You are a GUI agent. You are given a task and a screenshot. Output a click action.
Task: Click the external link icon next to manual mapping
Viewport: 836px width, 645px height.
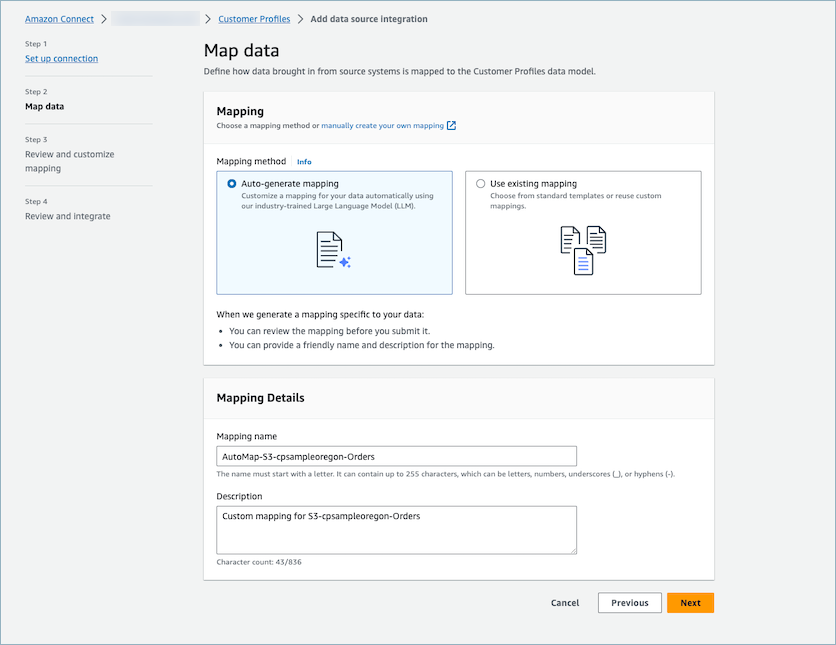(451, 125)
